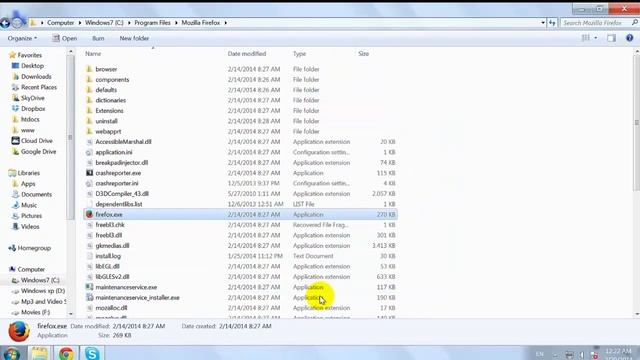
Task: Select the webapprt folder icon
Action: [x=89, y=131]
